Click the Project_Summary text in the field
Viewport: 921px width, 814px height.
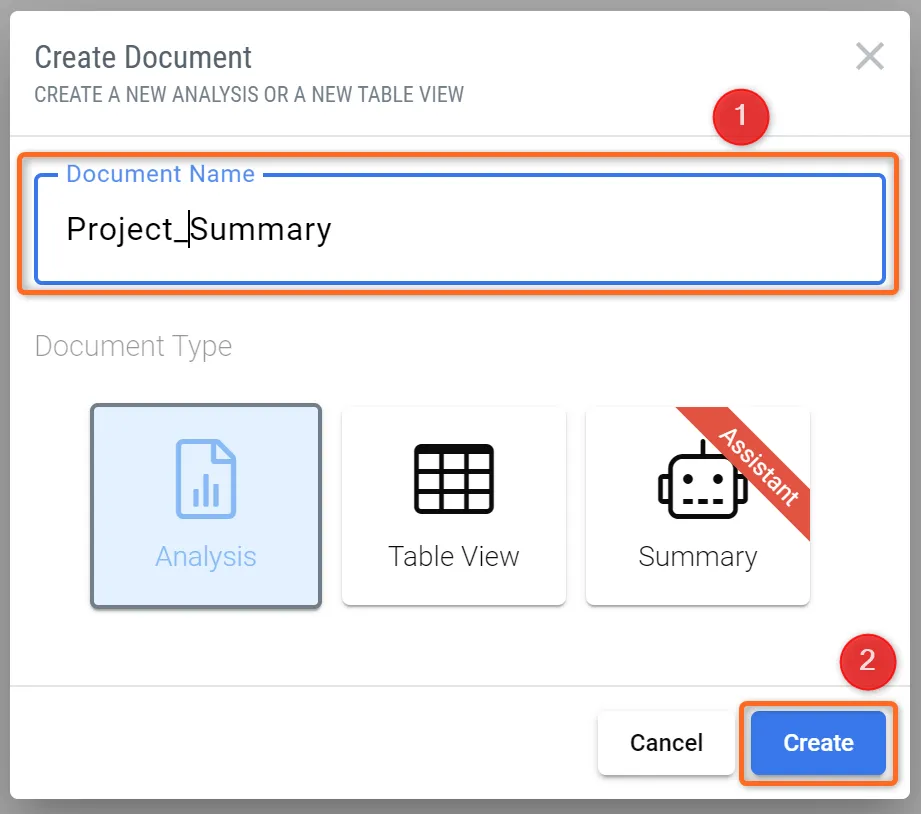pos(198,230)
